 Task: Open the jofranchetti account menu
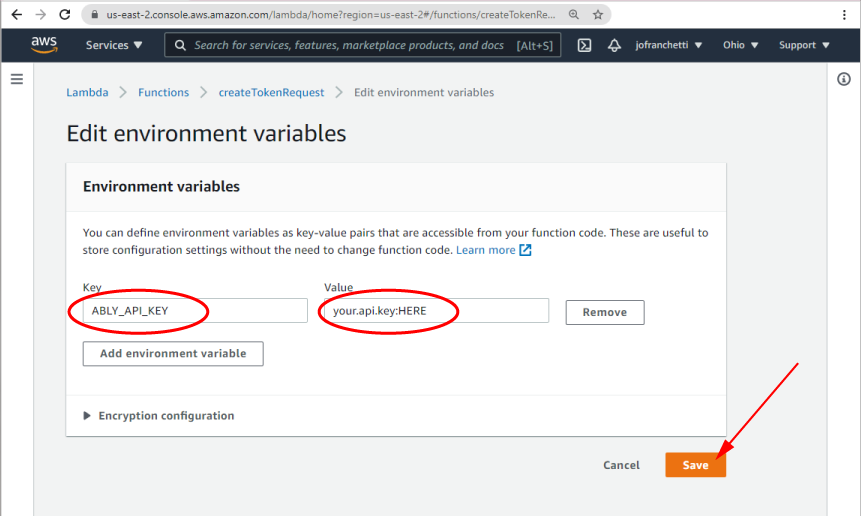(x=669, y=45)
